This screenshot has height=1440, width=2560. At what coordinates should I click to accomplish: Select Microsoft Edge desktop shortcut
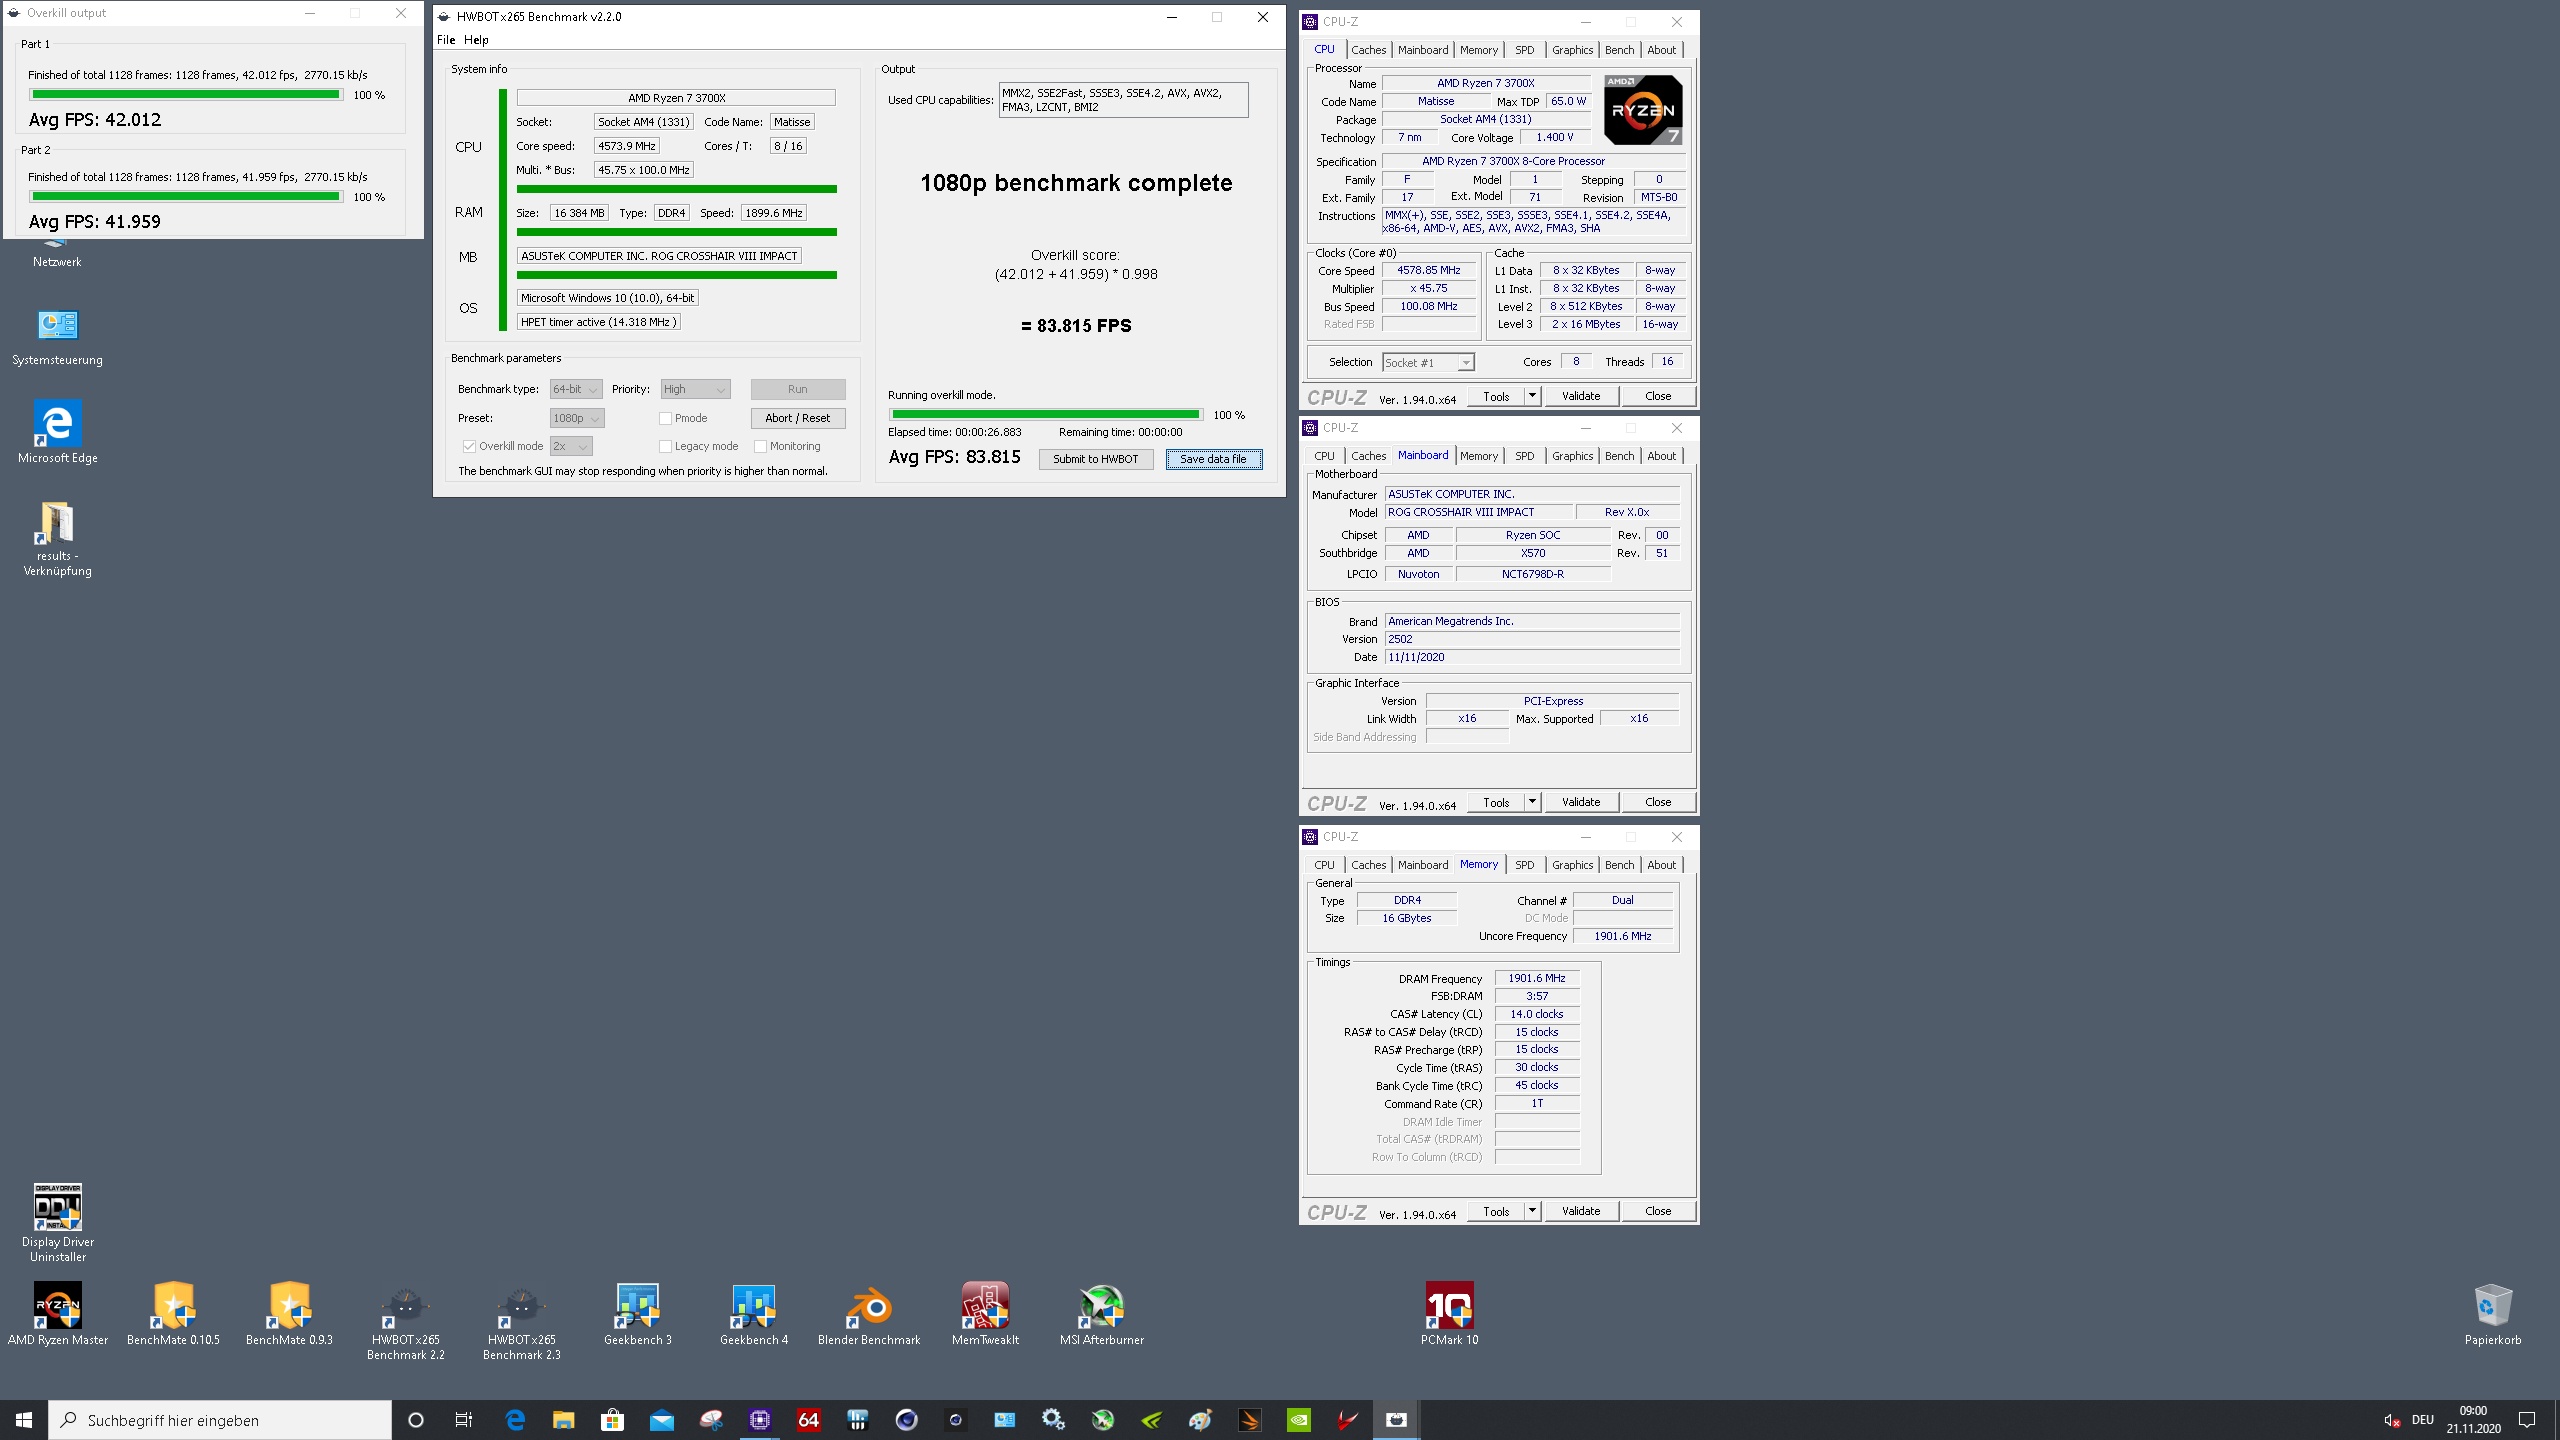[57, 432]
